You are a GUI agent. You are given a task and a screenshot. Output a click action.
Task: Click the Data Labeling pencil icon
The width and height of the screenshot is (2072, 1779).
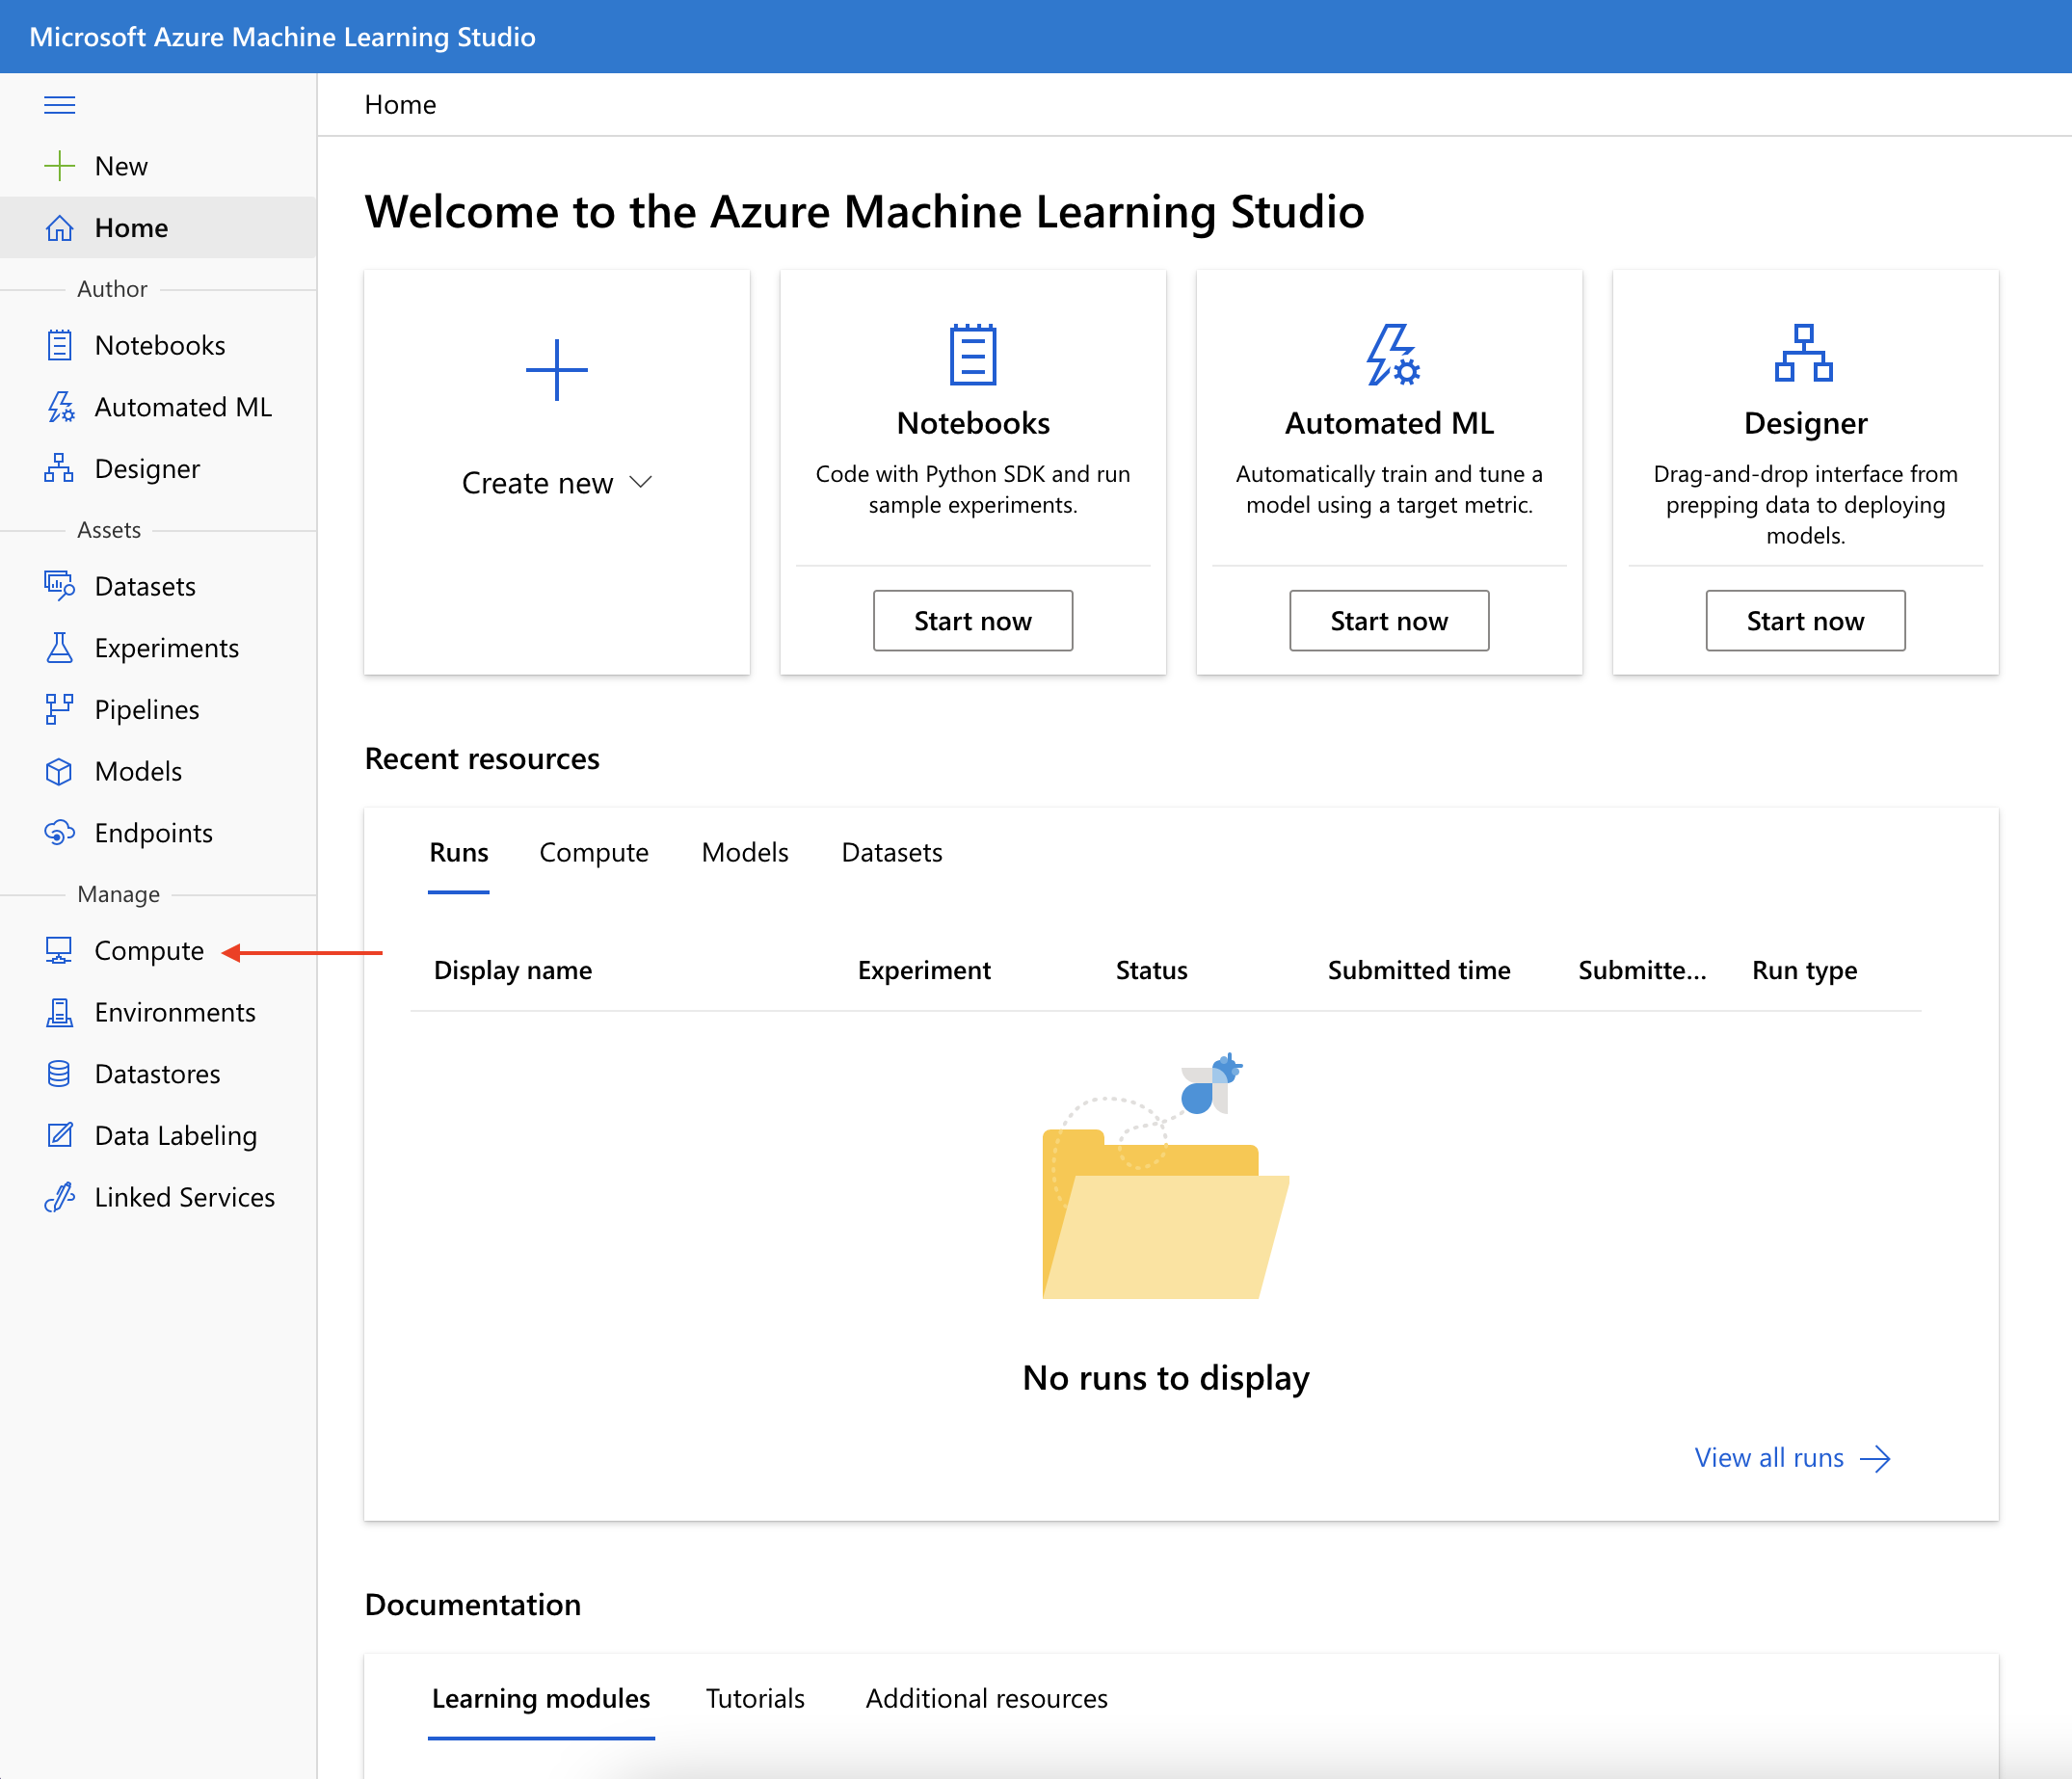click(60, 1135)
